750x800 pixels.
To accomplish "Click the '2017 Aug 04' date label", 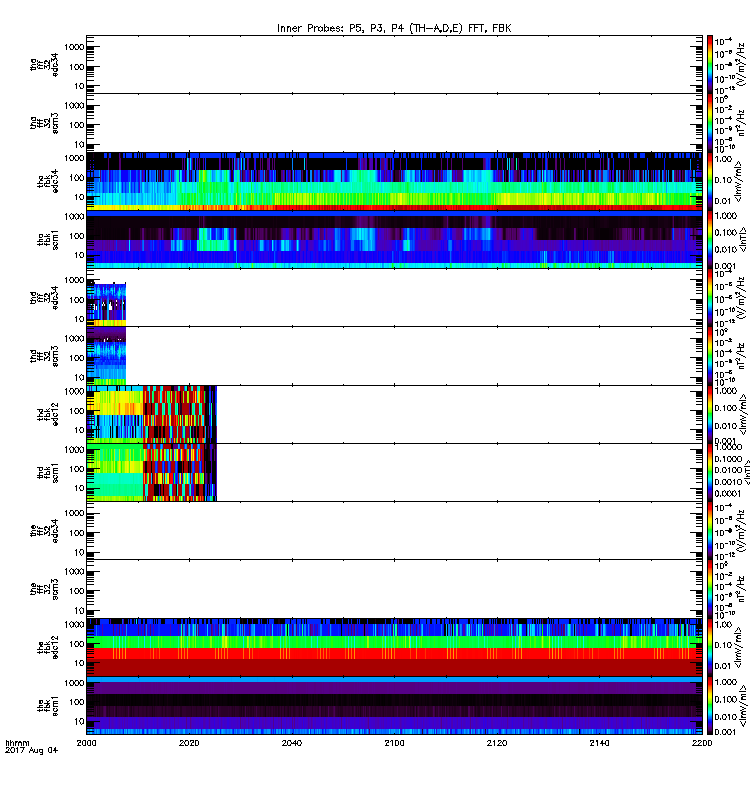I will pyautogui.click(x=32, y=750).
